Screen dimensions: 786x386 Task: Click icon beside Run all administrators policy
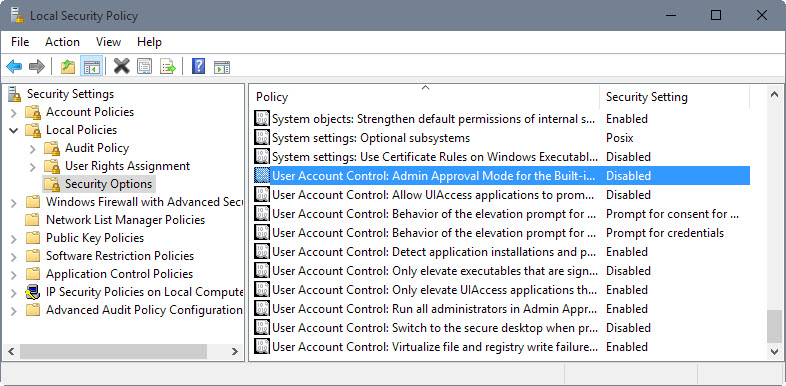[x=262, y=309]
